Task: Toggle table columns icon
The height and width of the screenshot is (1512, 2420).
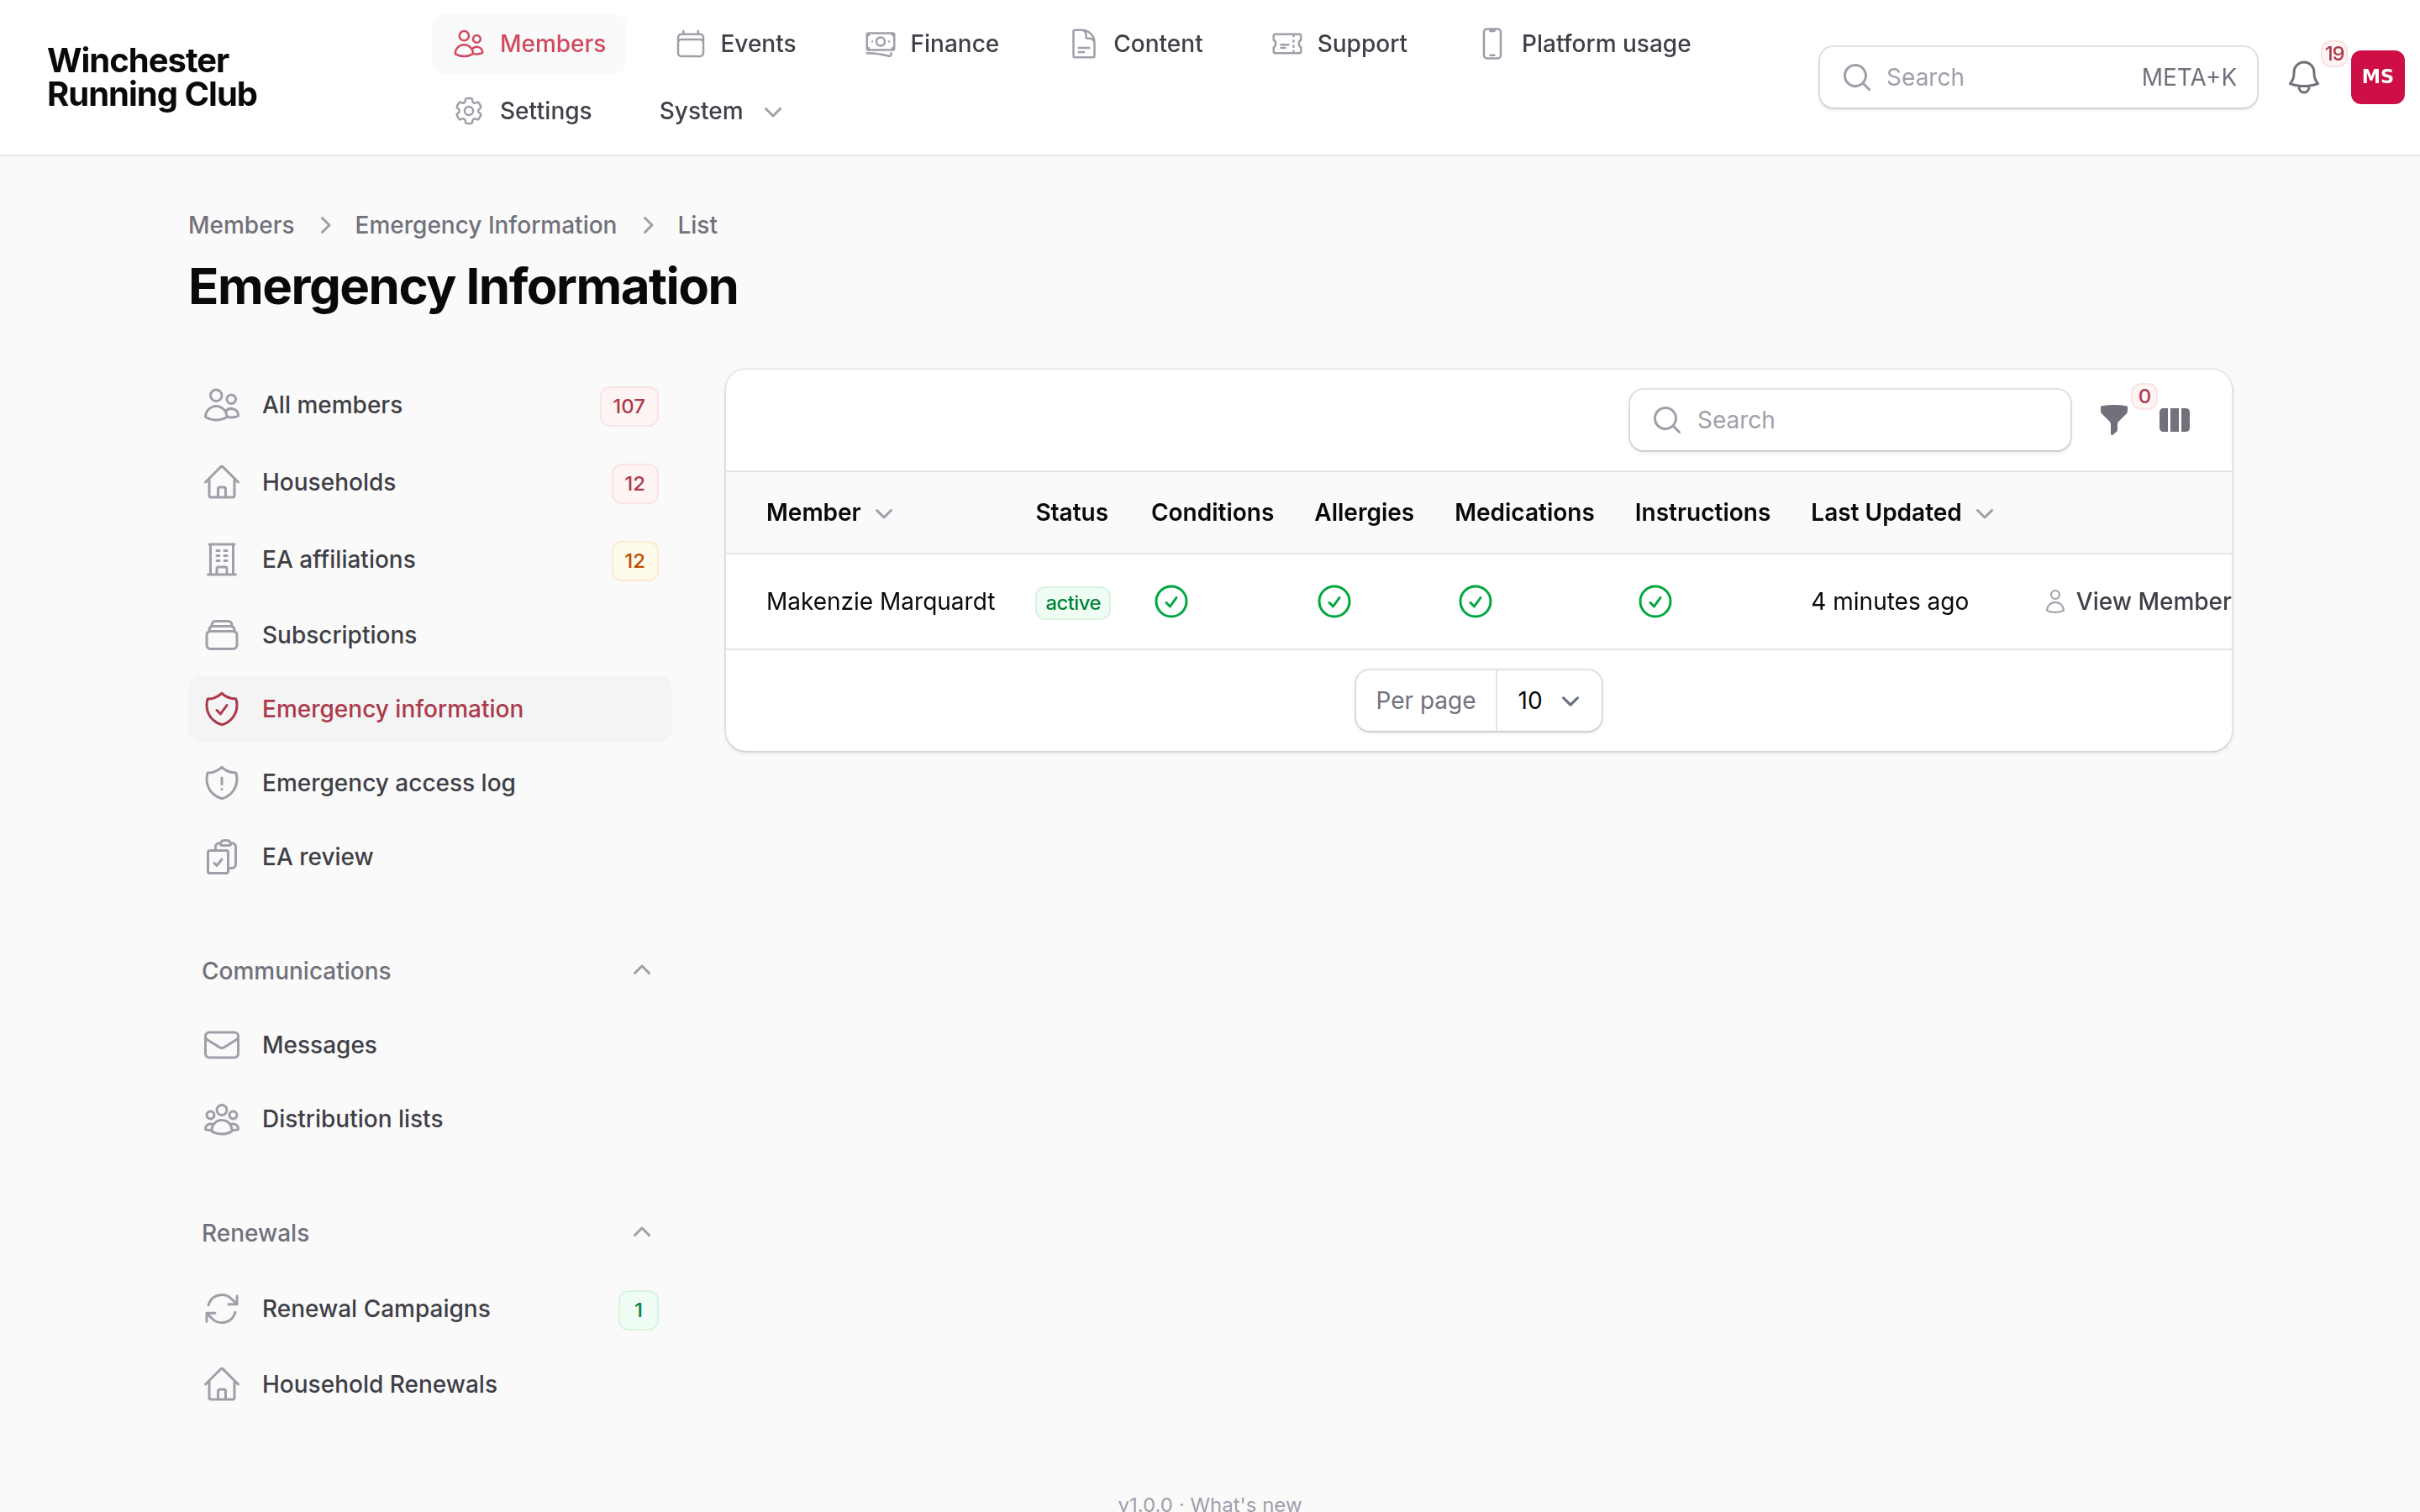Action: [2174, 420]
